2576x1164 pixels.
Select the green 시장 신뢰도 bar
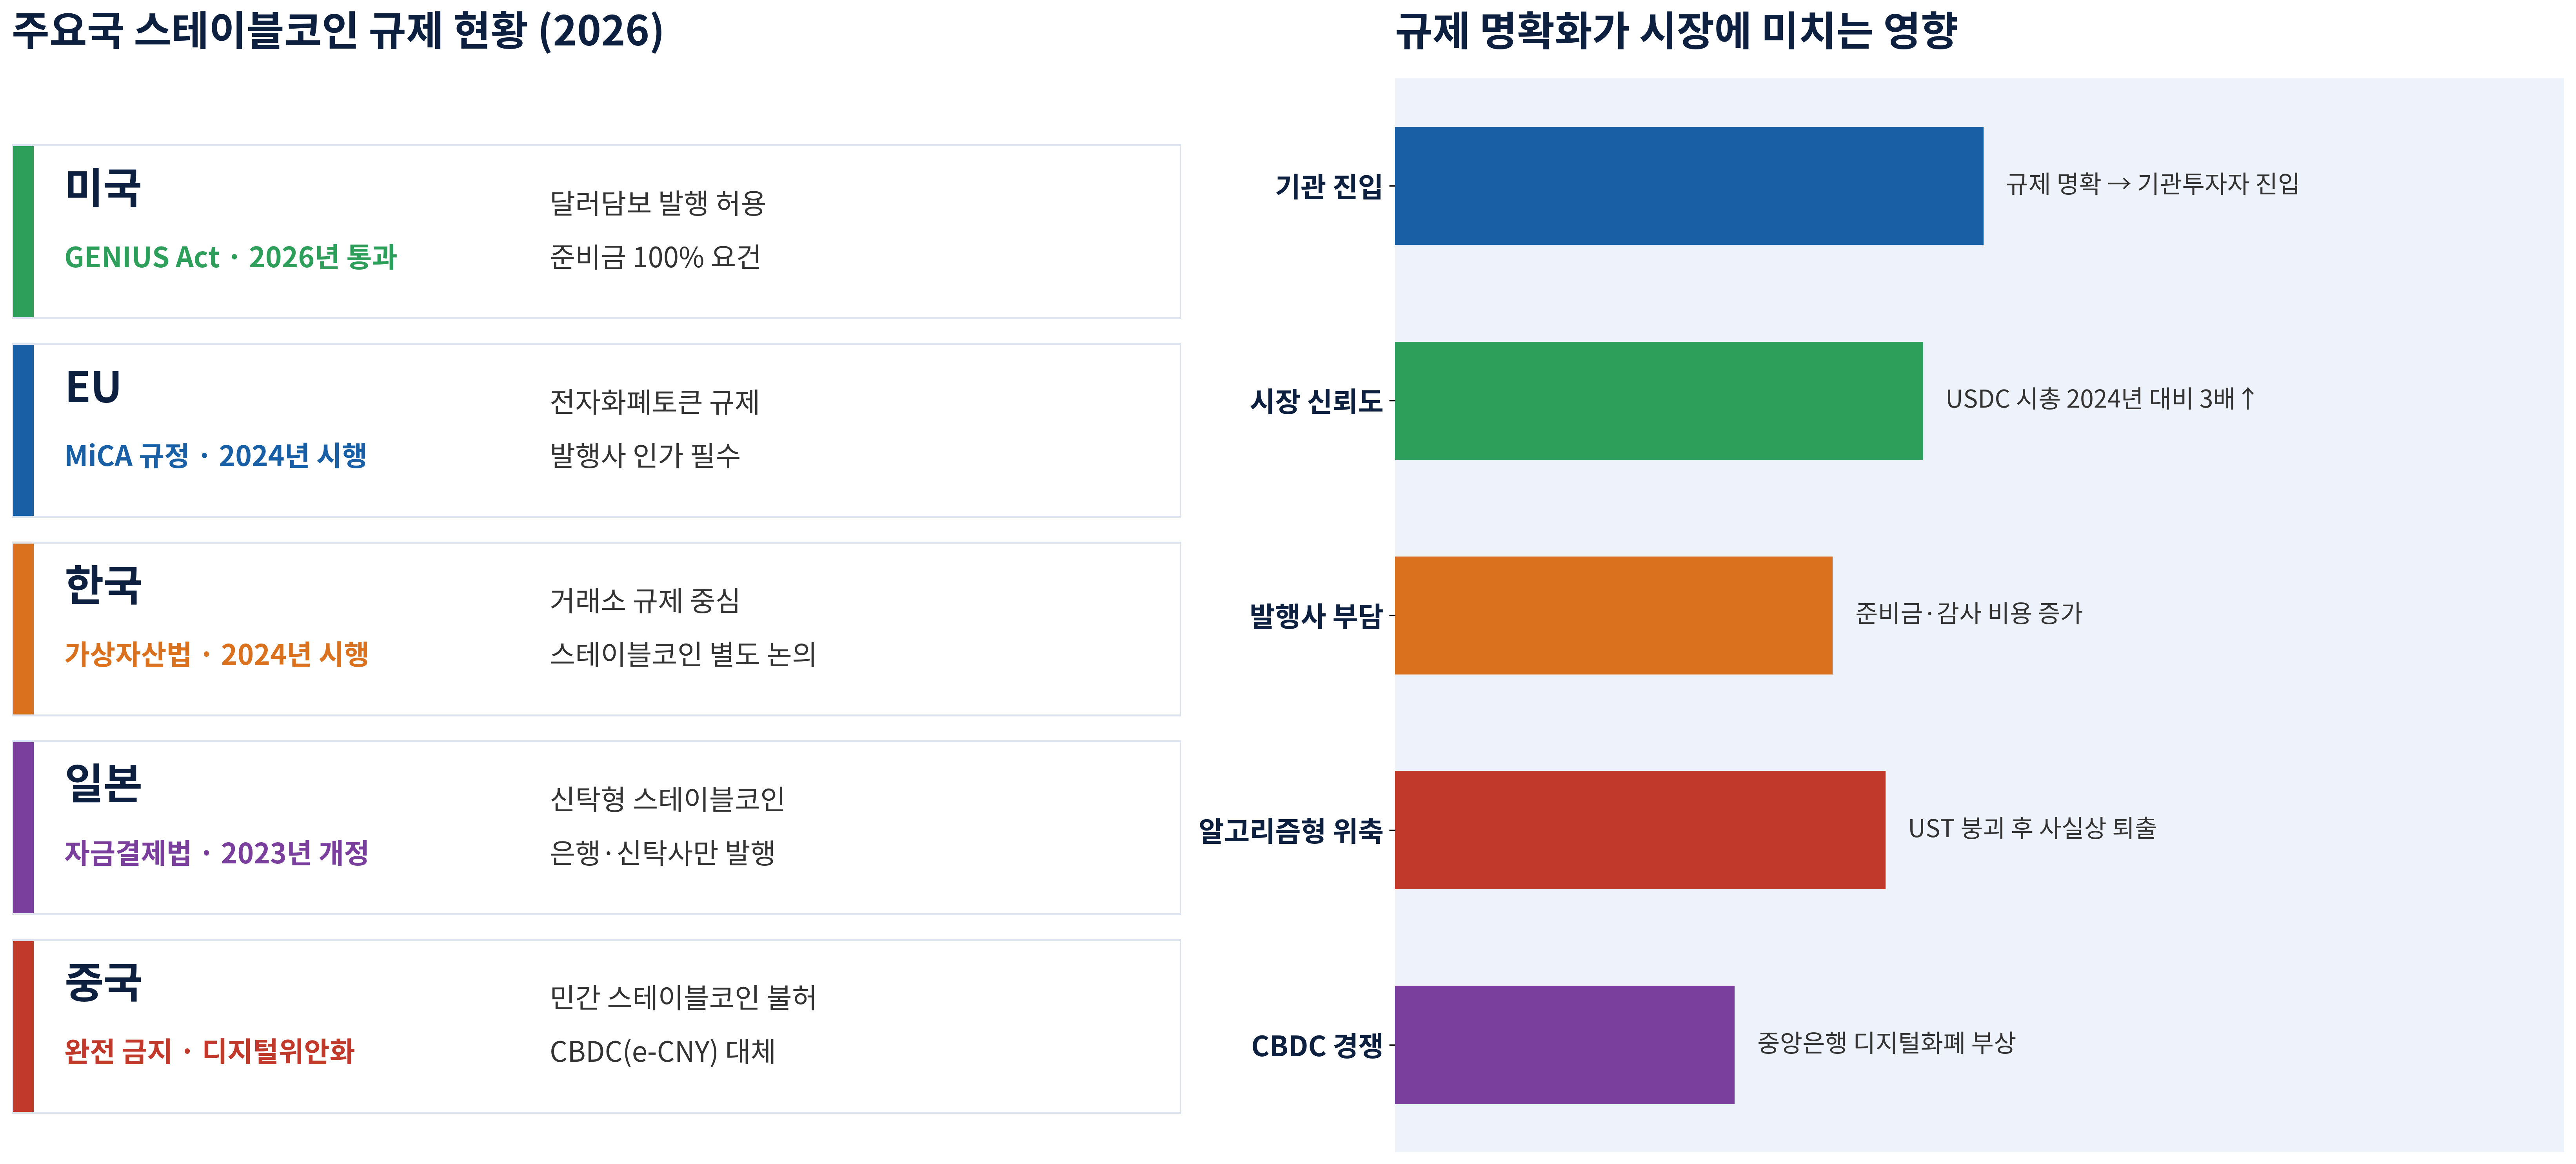point(1658,401)
